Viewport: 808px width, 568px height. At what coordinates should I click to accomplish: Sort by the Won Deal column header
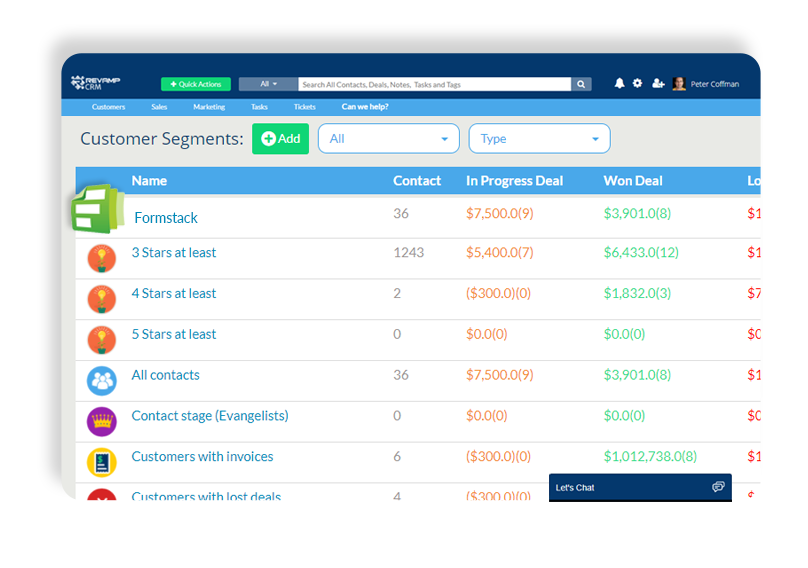633,181
